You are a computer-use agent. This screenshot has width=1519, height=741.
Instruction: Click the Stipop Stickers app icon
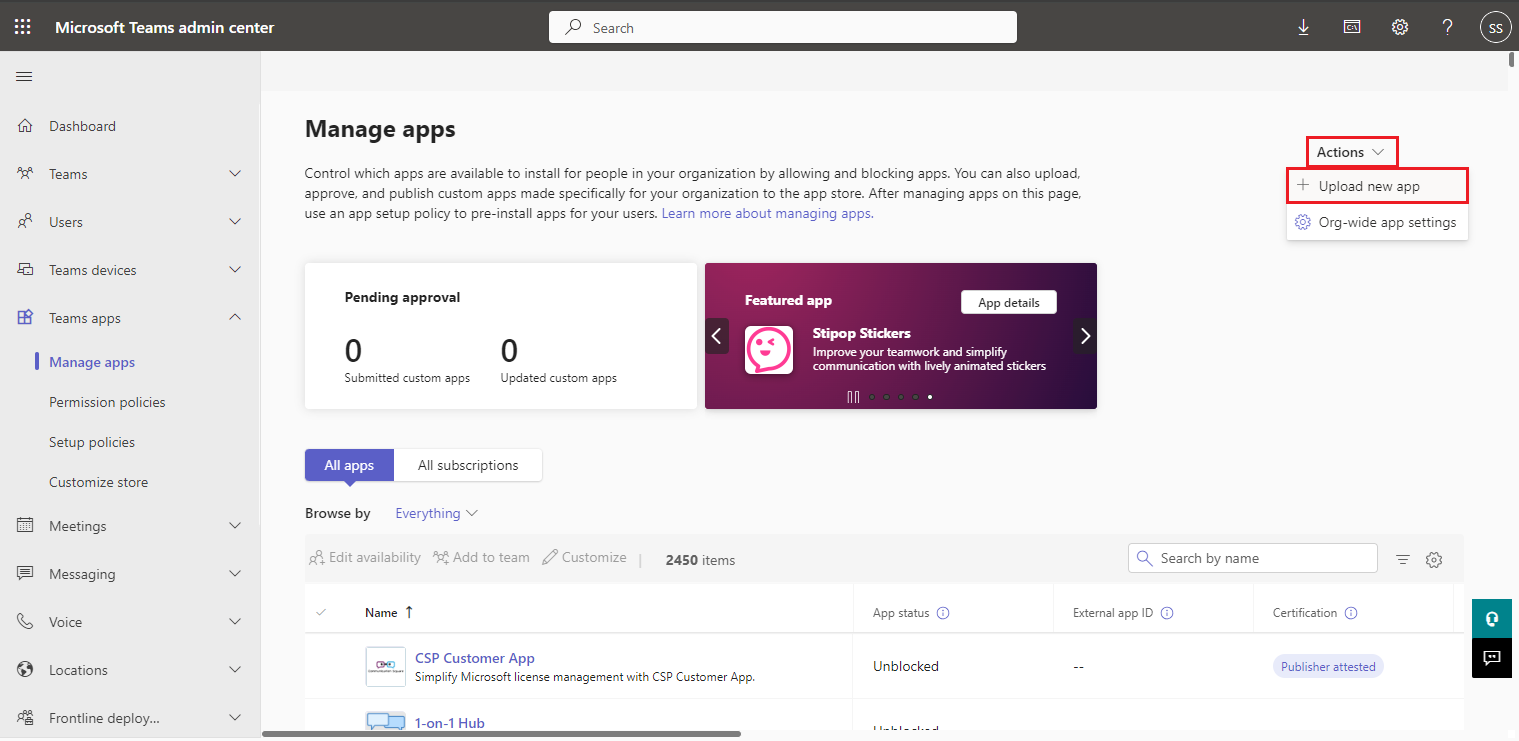click(769, 350)
